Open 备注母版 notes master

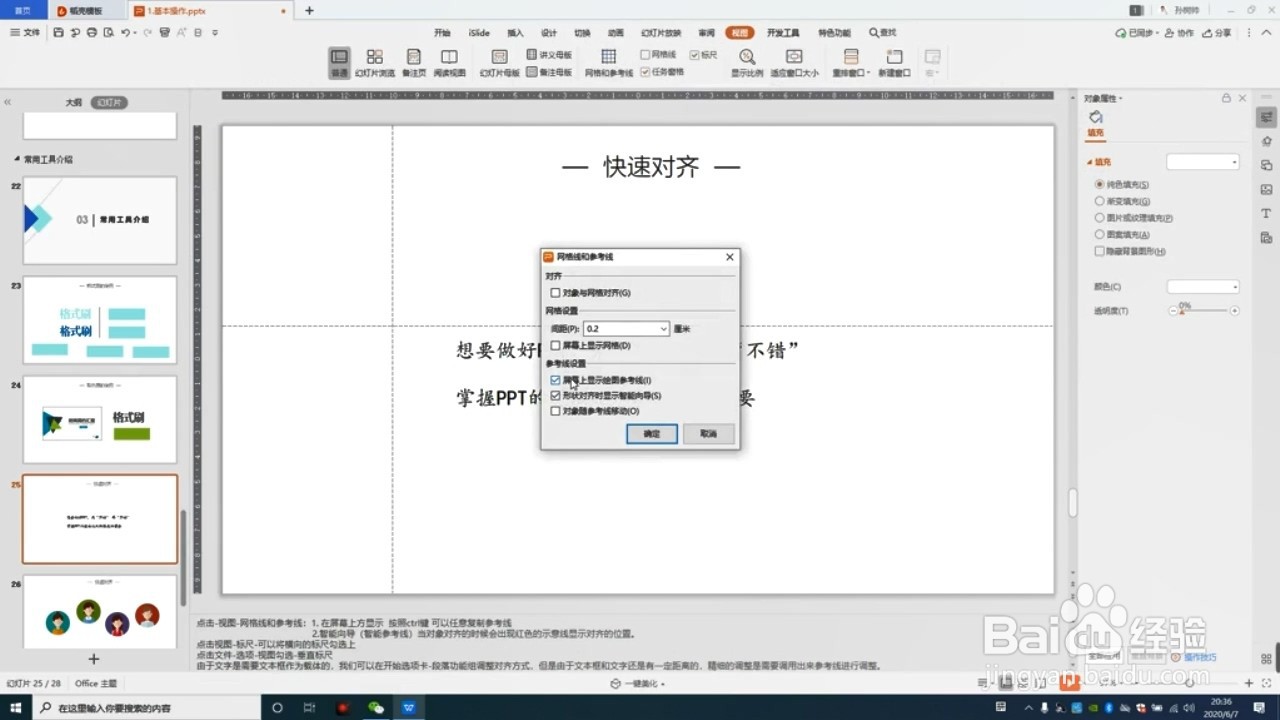click(x=549, y=72)
